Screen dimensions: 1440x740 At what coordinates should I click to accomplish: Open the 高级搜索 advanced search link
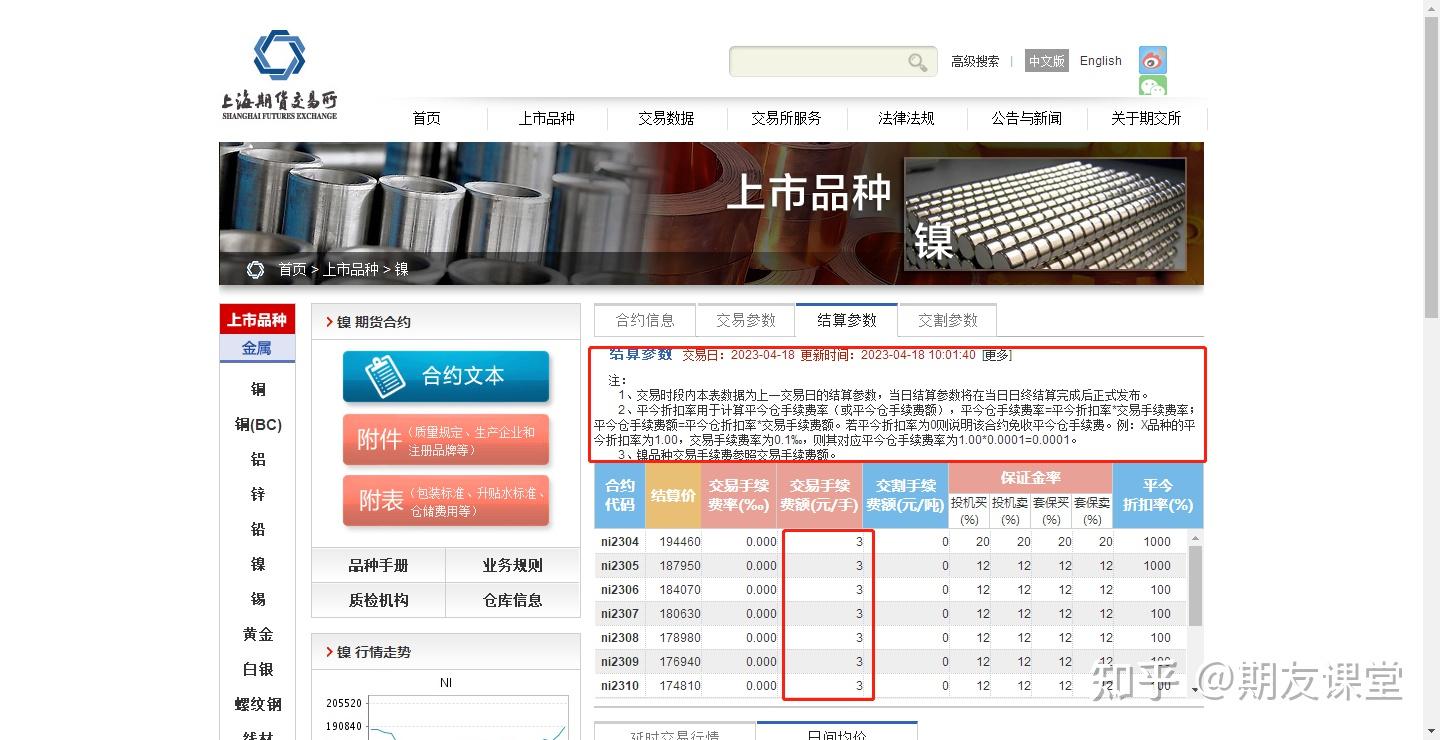coord(974,61)
